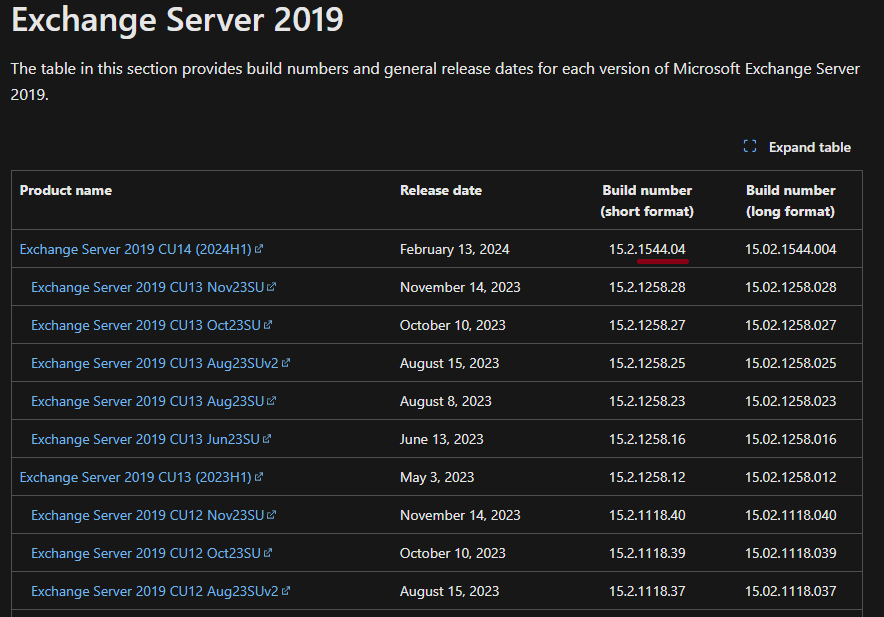
Task: Click release date November 14, 2023 for CU12
Action: tap(460, 515)
